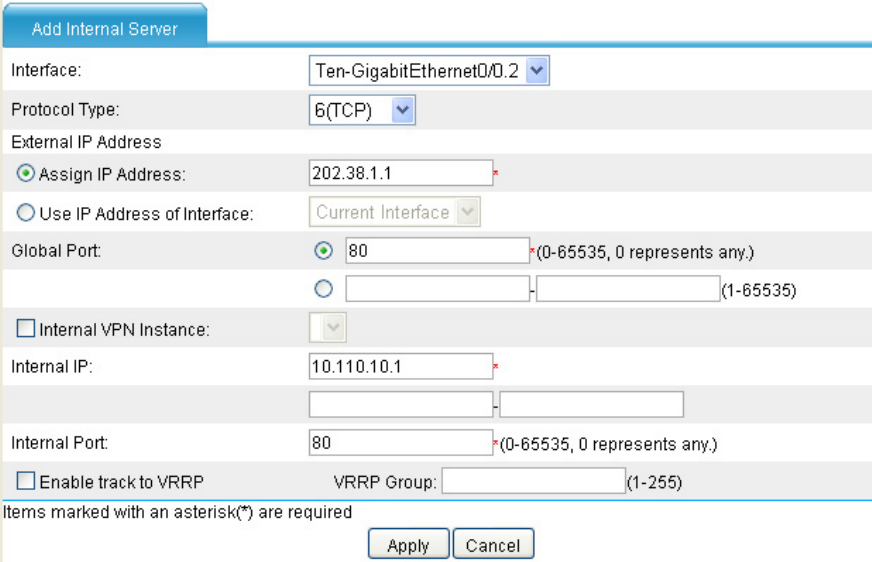Screen dimensions: 872x562
Task: Click the Internal IP field 10.110.10.1
Action: click(400, 366)
